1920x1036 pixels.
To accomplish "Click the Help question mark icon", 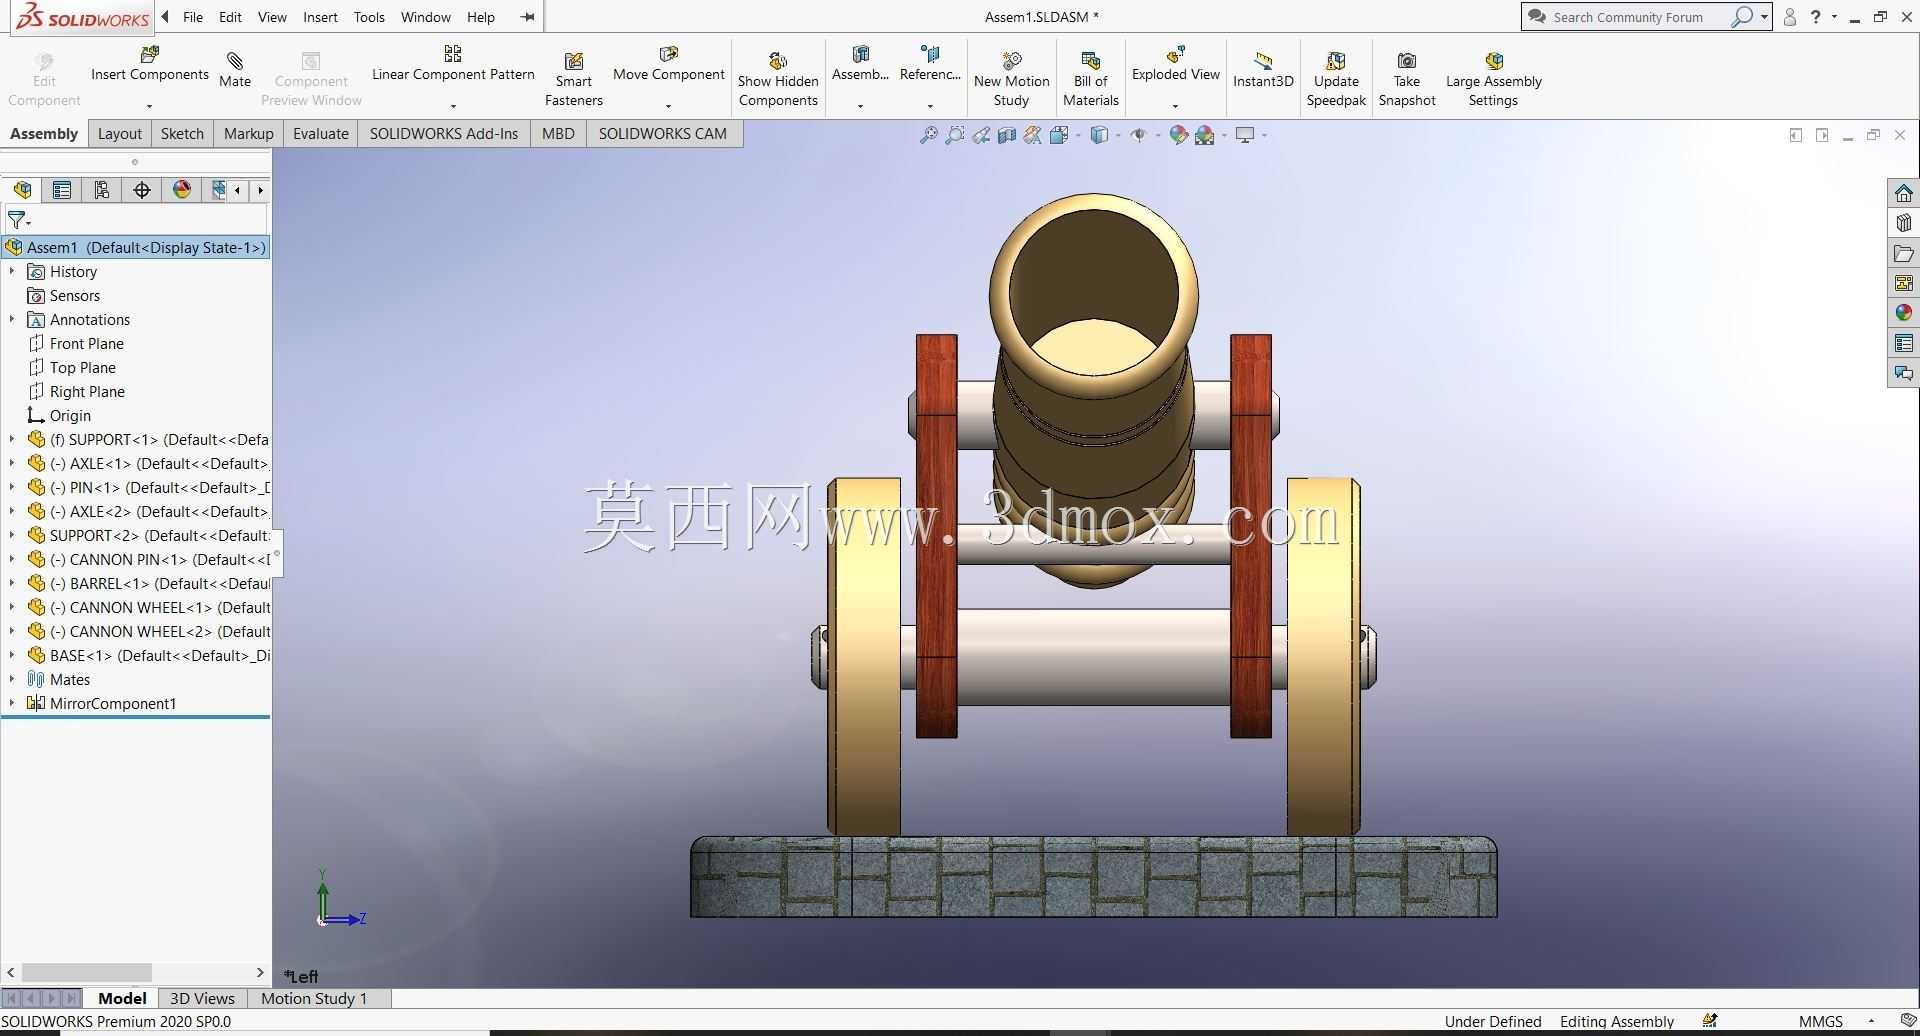I will coord(1815,17).
